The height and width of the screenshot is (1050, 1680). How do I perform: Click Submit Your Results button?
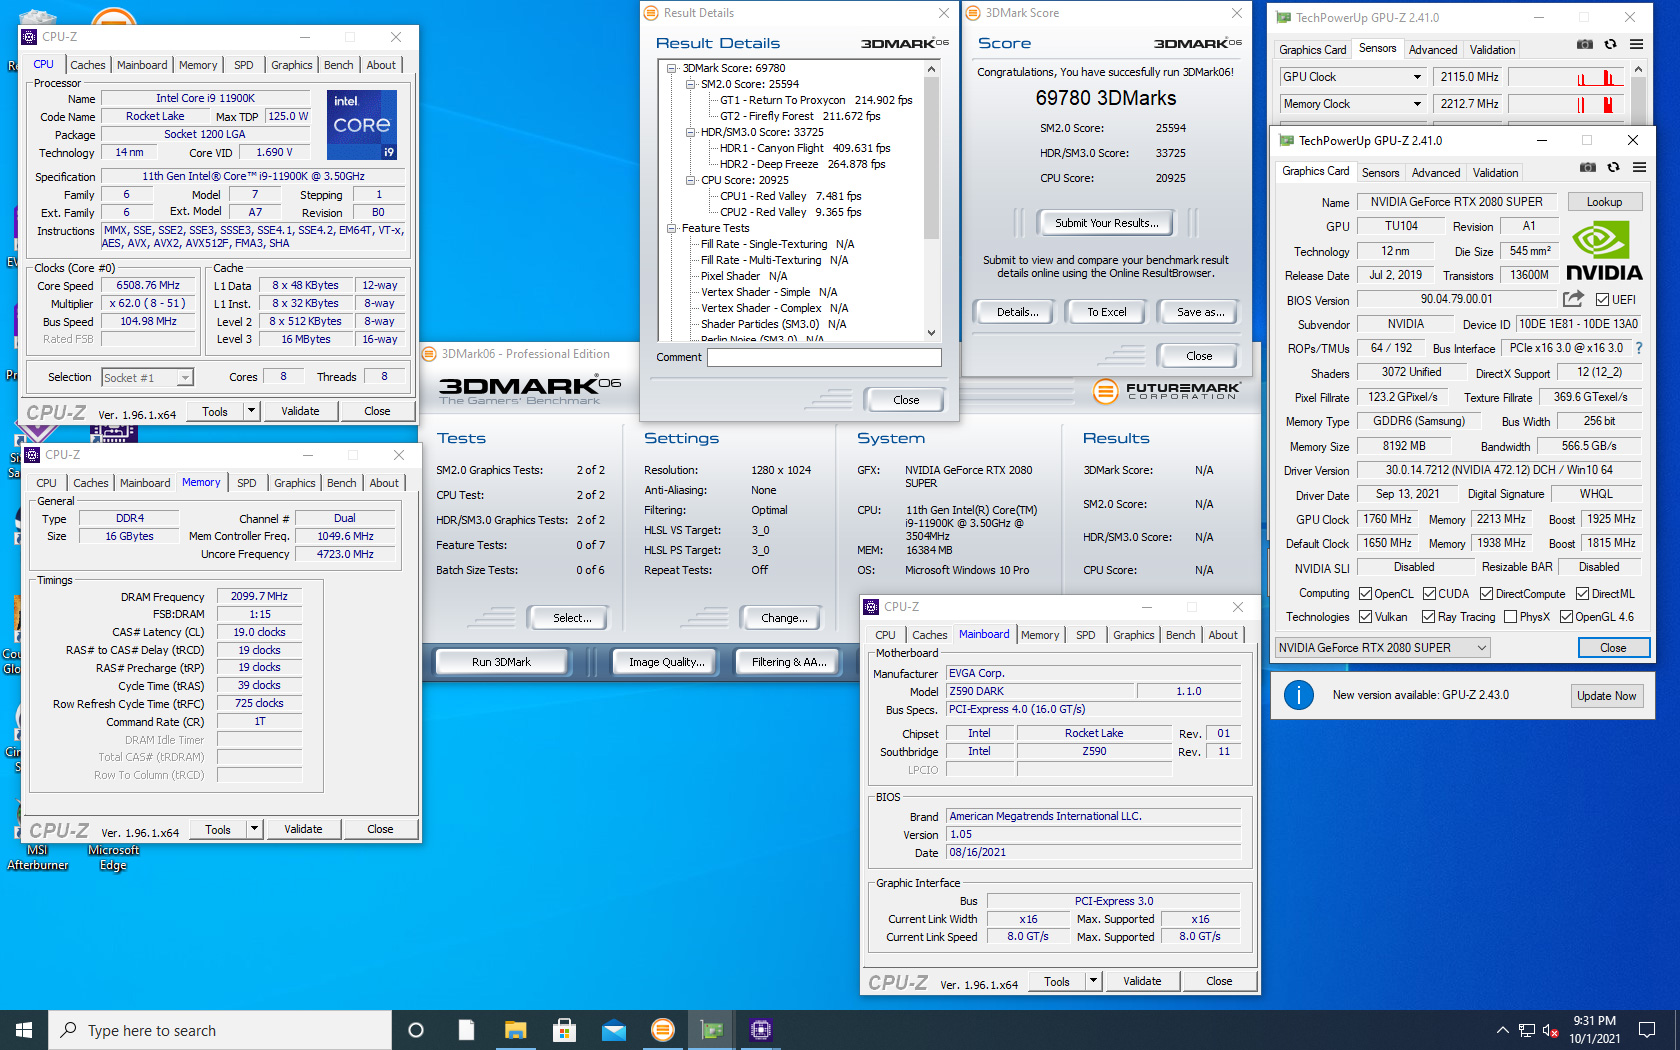click(x=1107, y=223)
